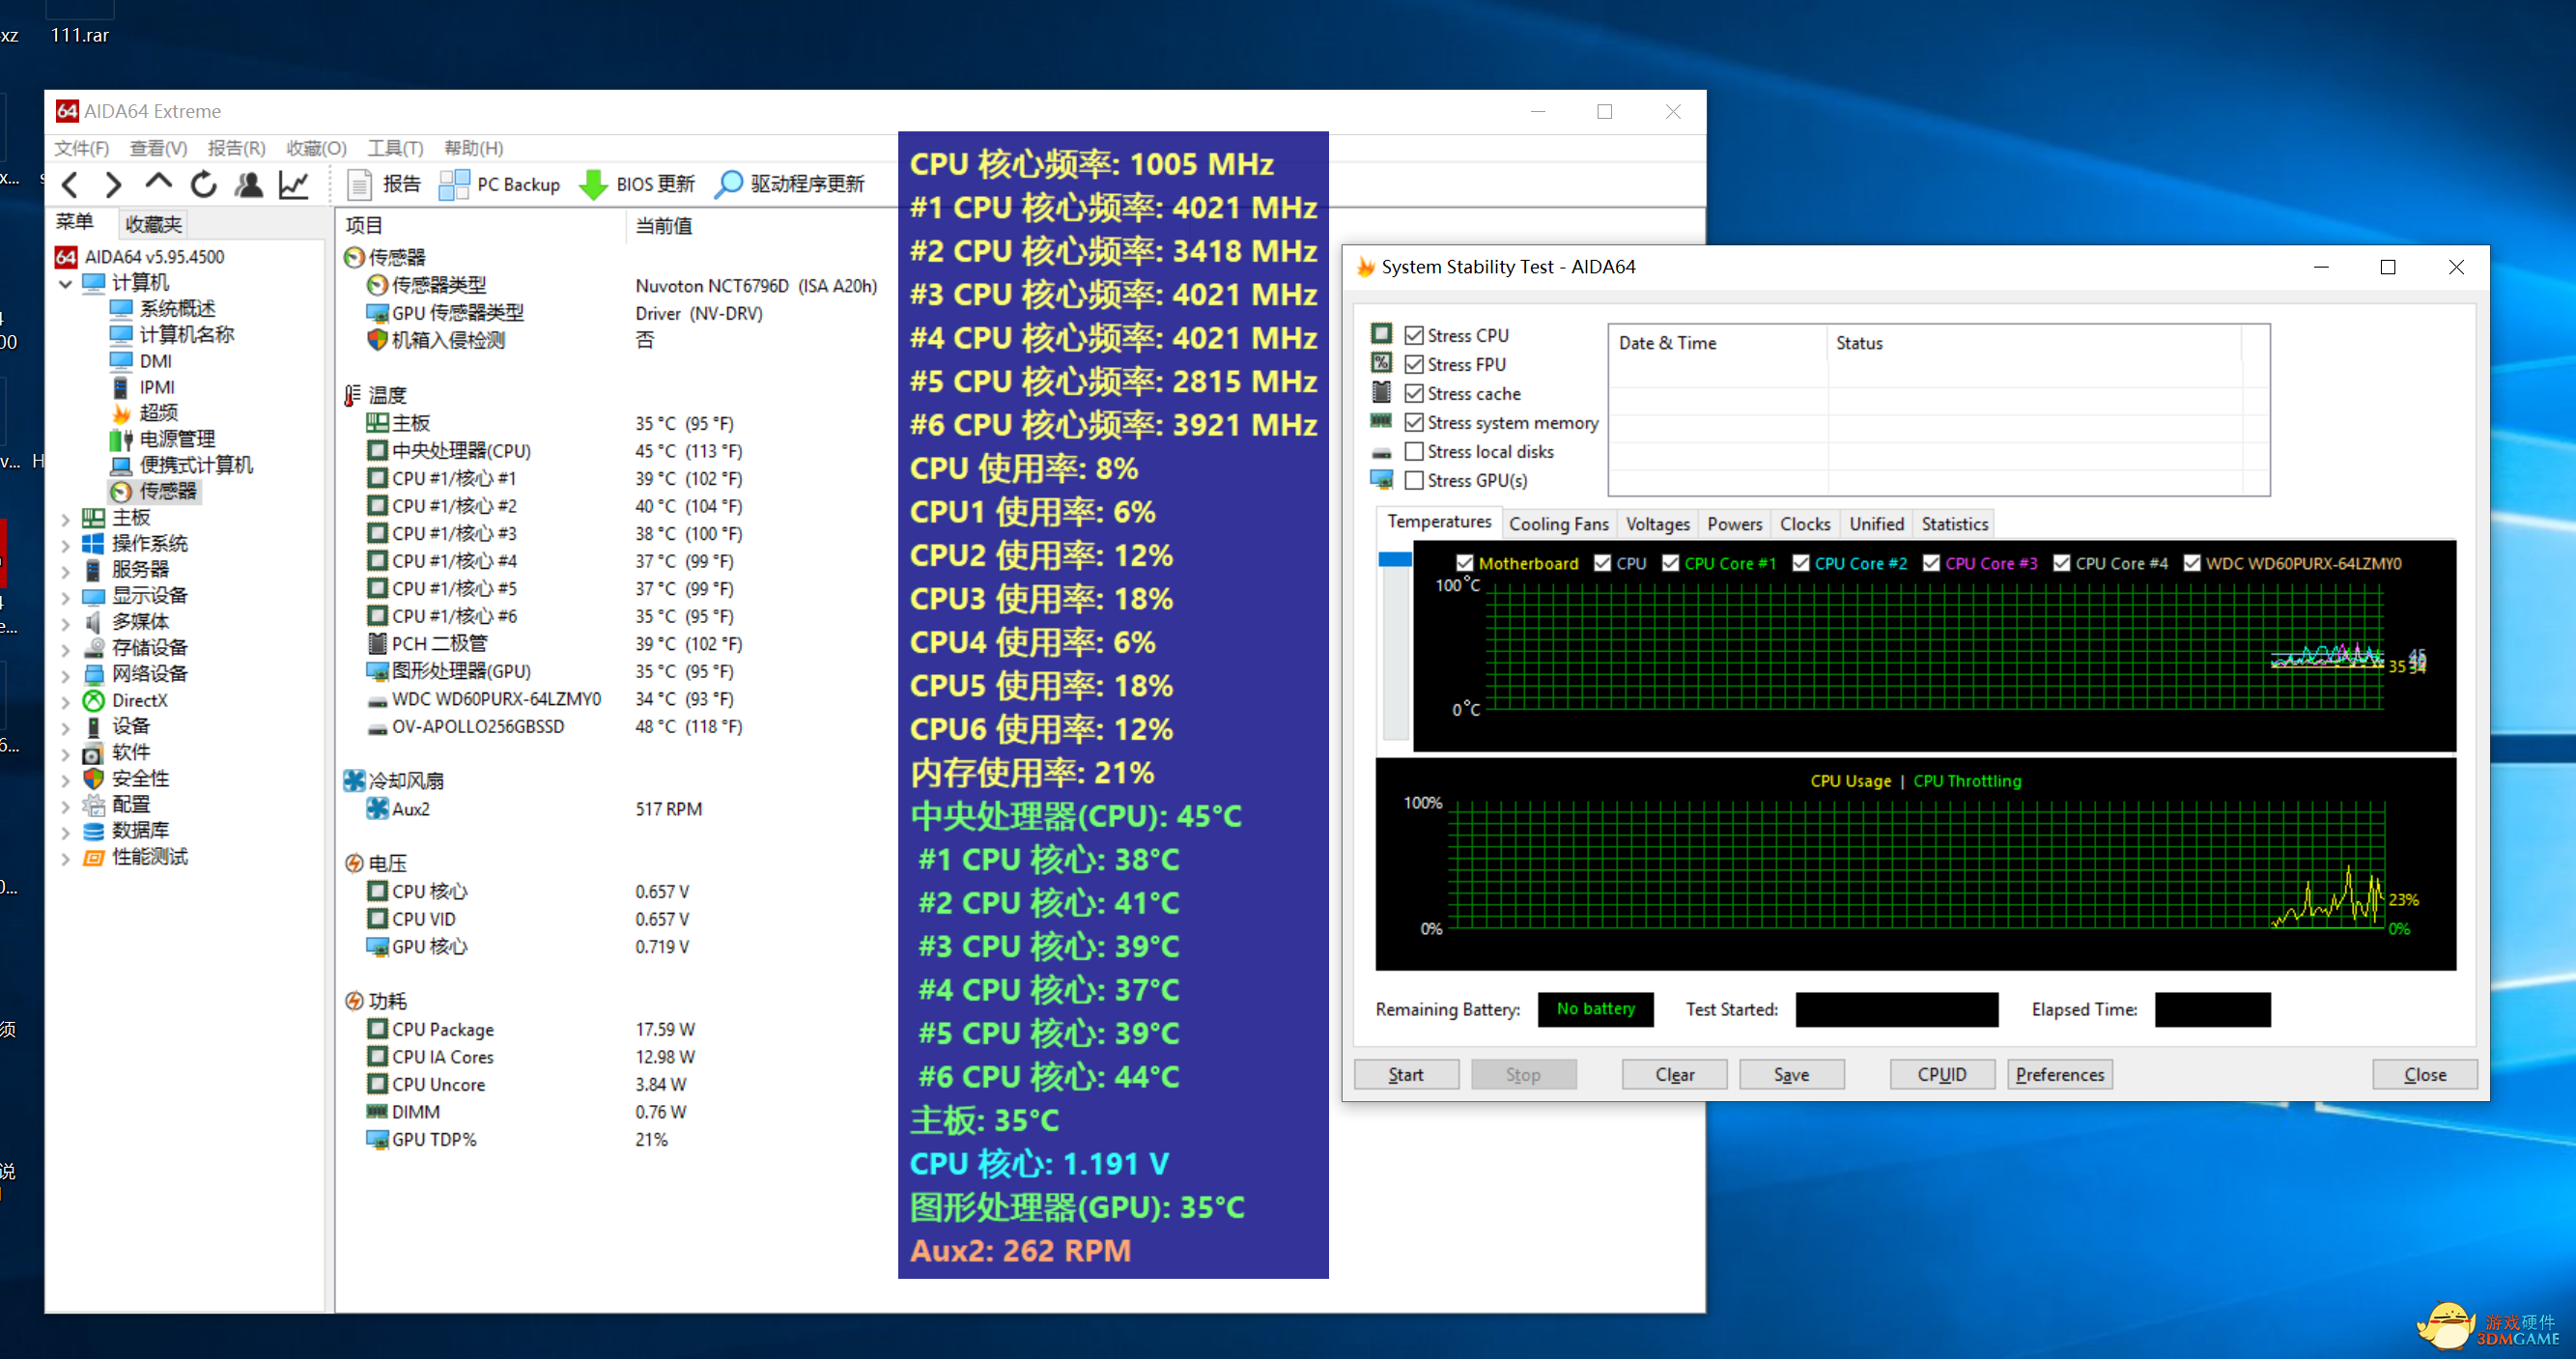The height and width of the screenshot is (1359, 2576).
Task: Expand the 性能测试 tree node
Action: (x=65, y=858)
